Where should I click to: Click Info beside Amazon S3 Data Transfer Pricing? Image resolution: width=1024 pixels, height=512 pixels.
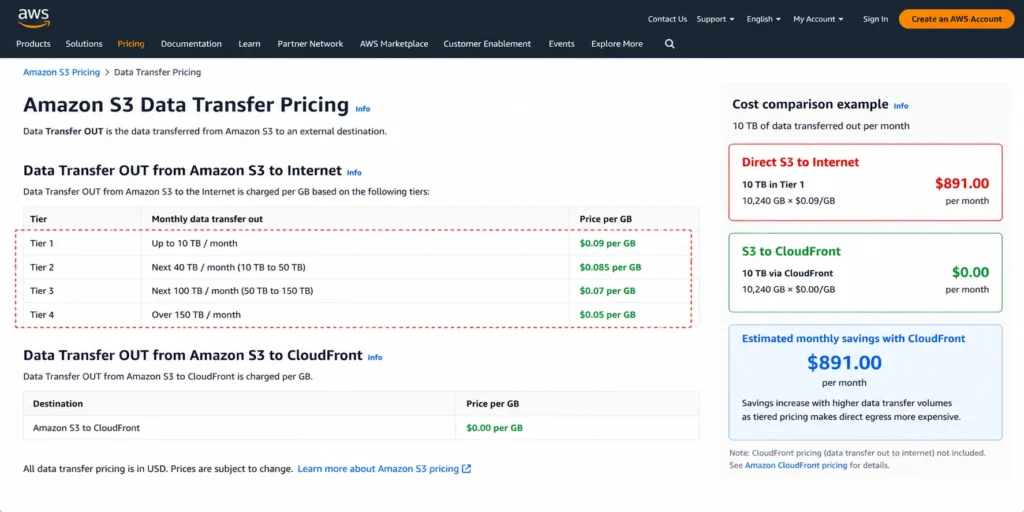pos(362,109)
